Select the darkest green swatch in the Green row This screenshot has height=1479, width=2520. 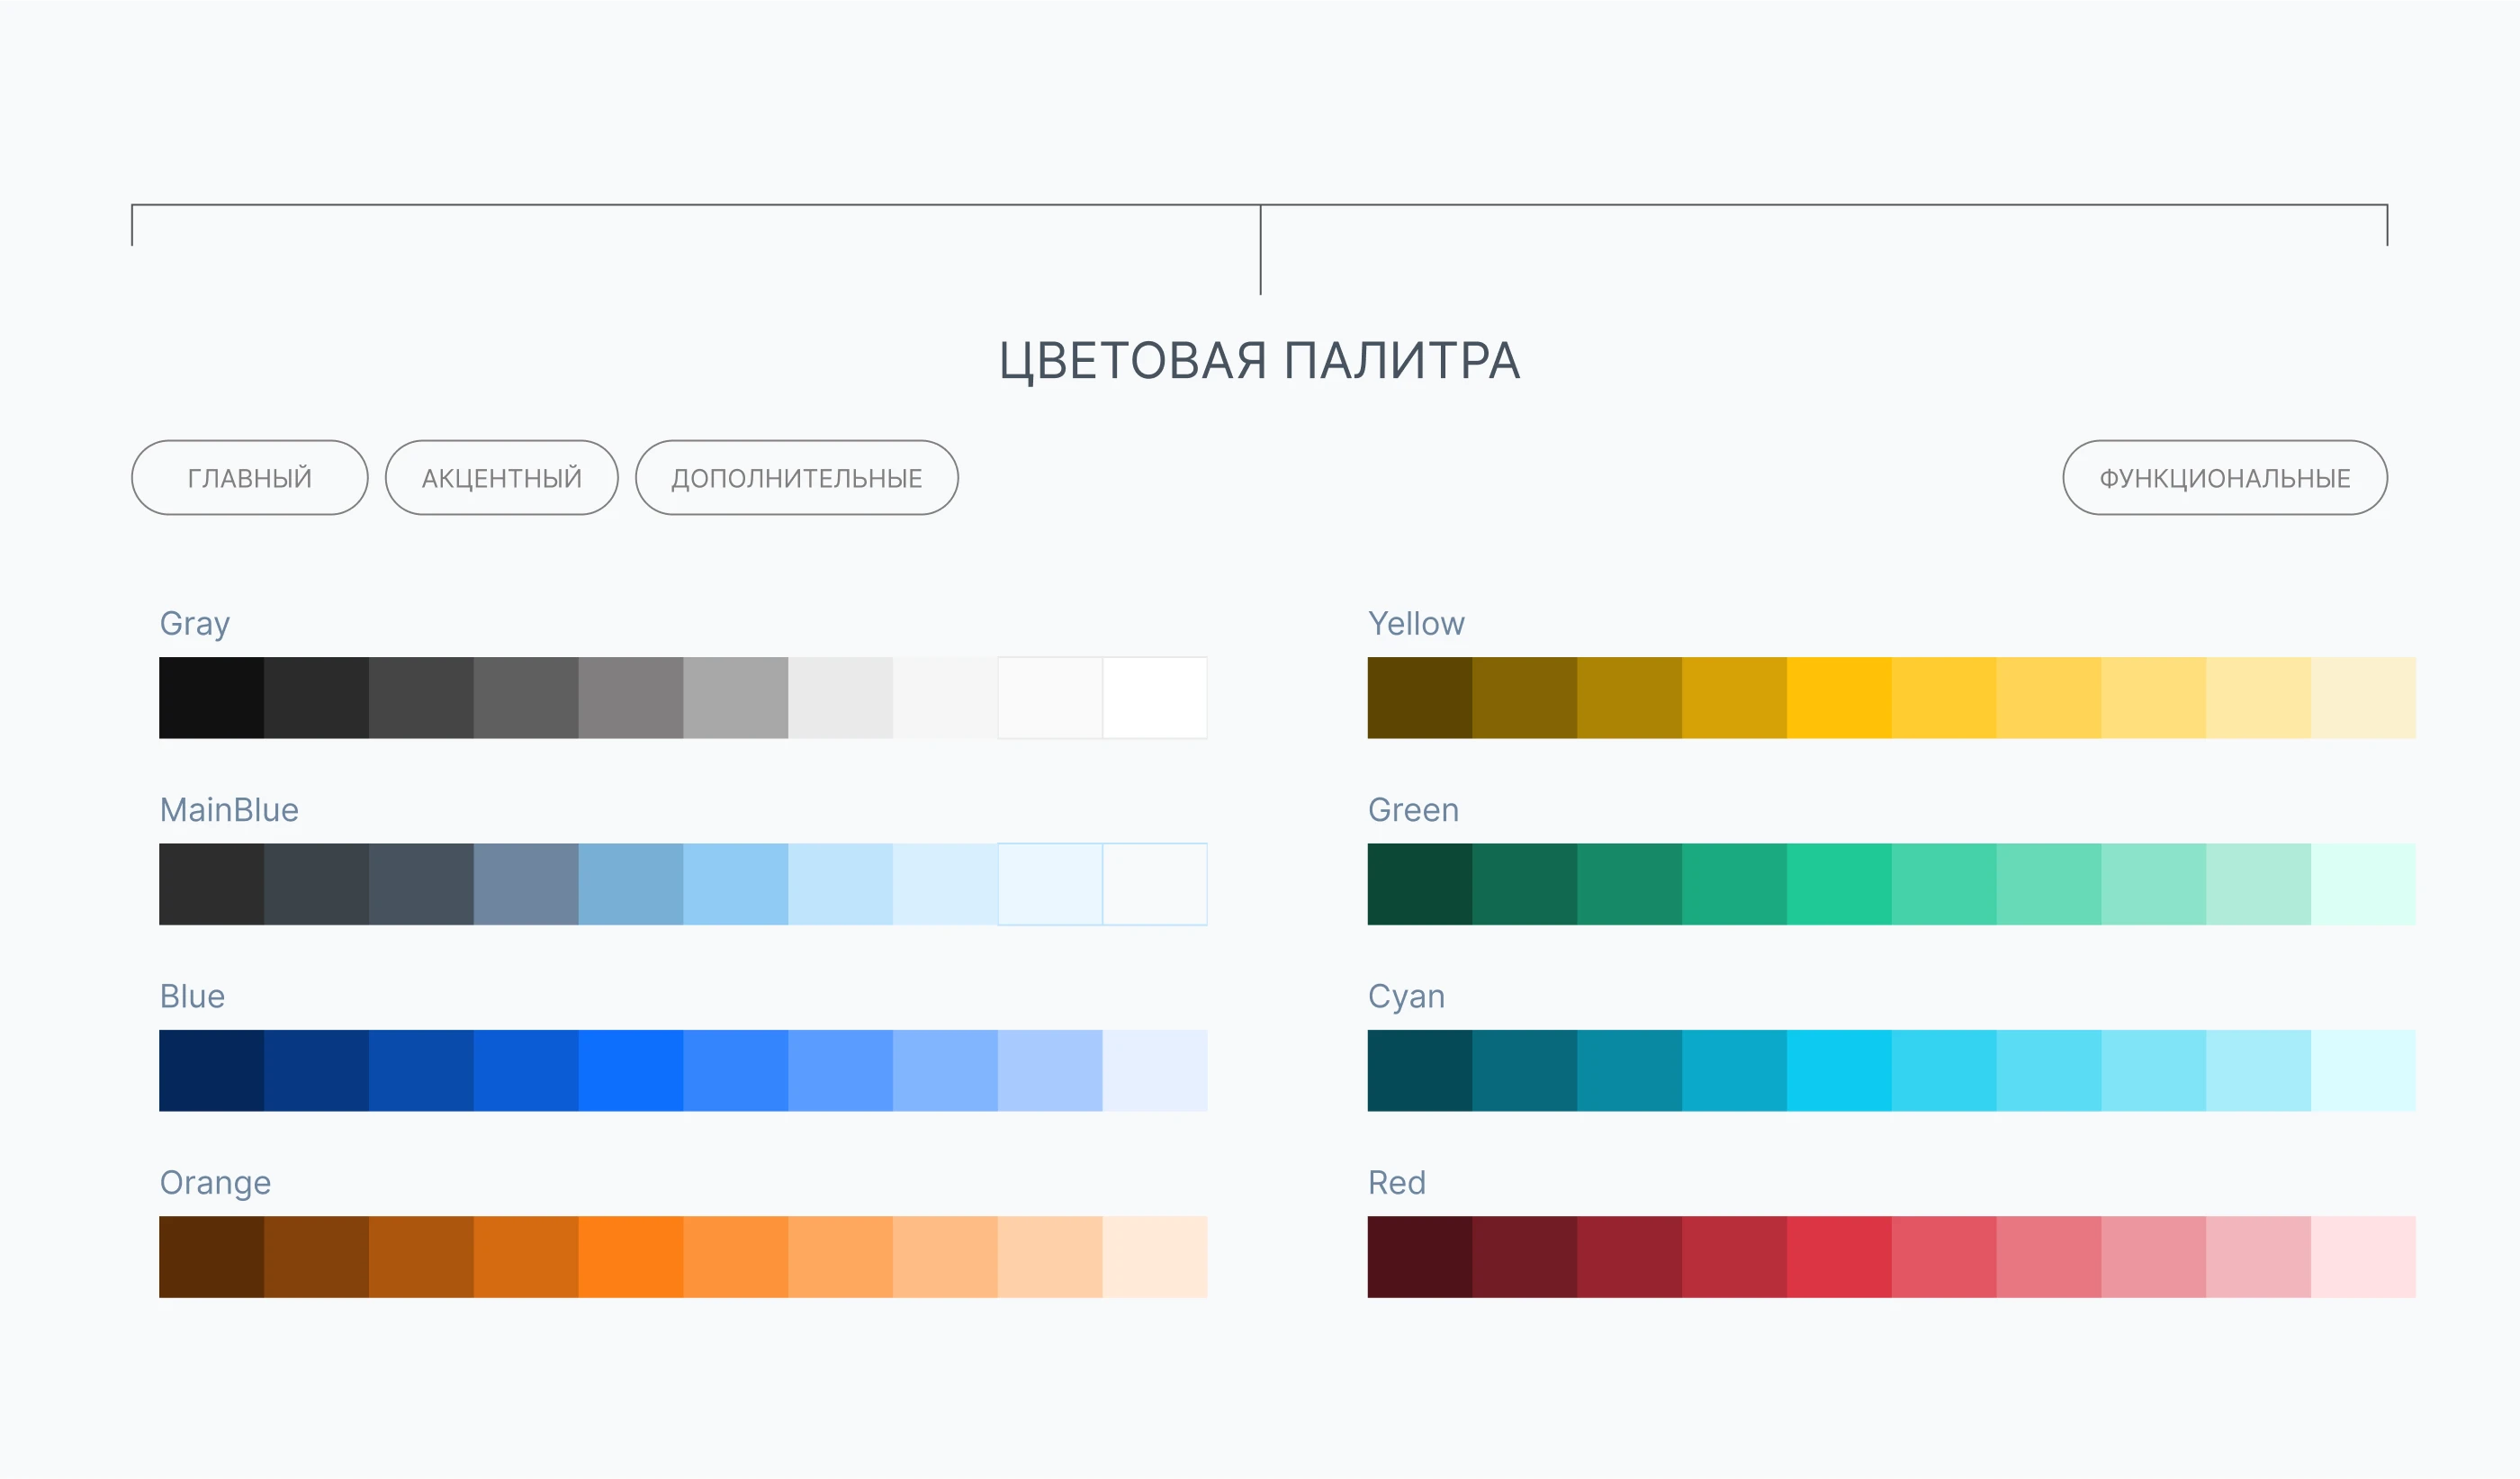(x=1419, y=884)
